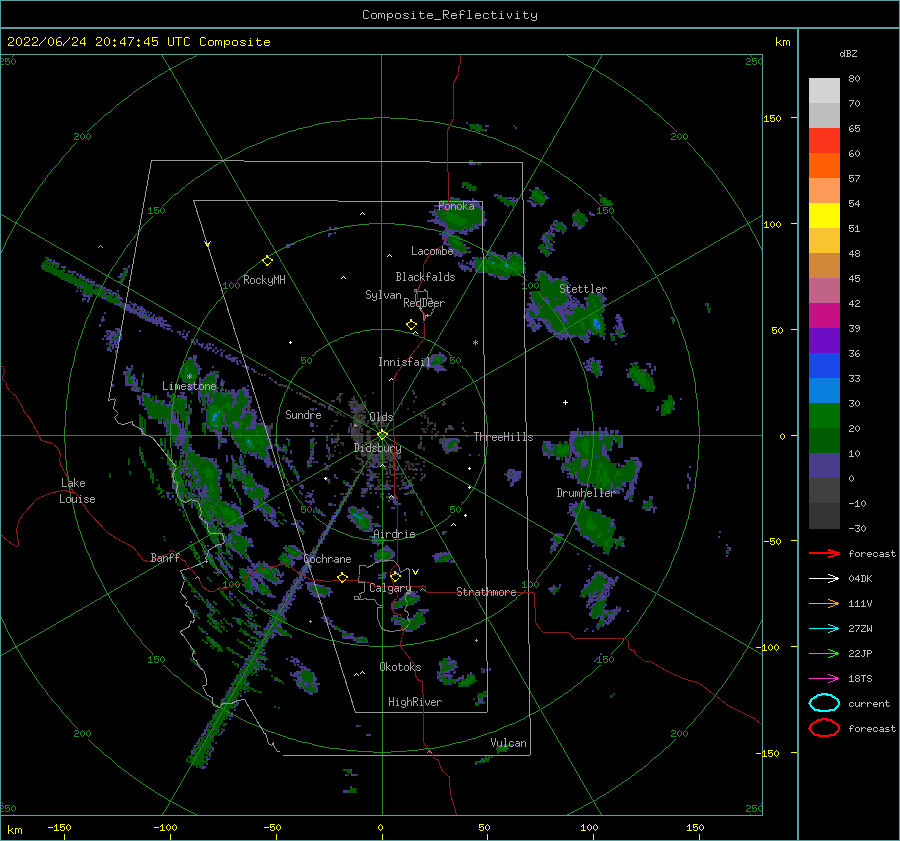Click the Didsbury label

click(378, 448)
